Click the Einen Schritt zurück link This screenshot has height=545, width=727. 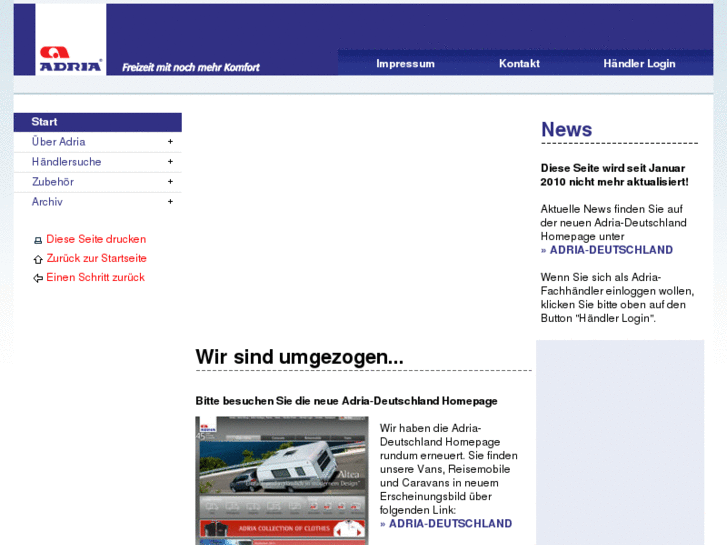(x=96, y=277)
